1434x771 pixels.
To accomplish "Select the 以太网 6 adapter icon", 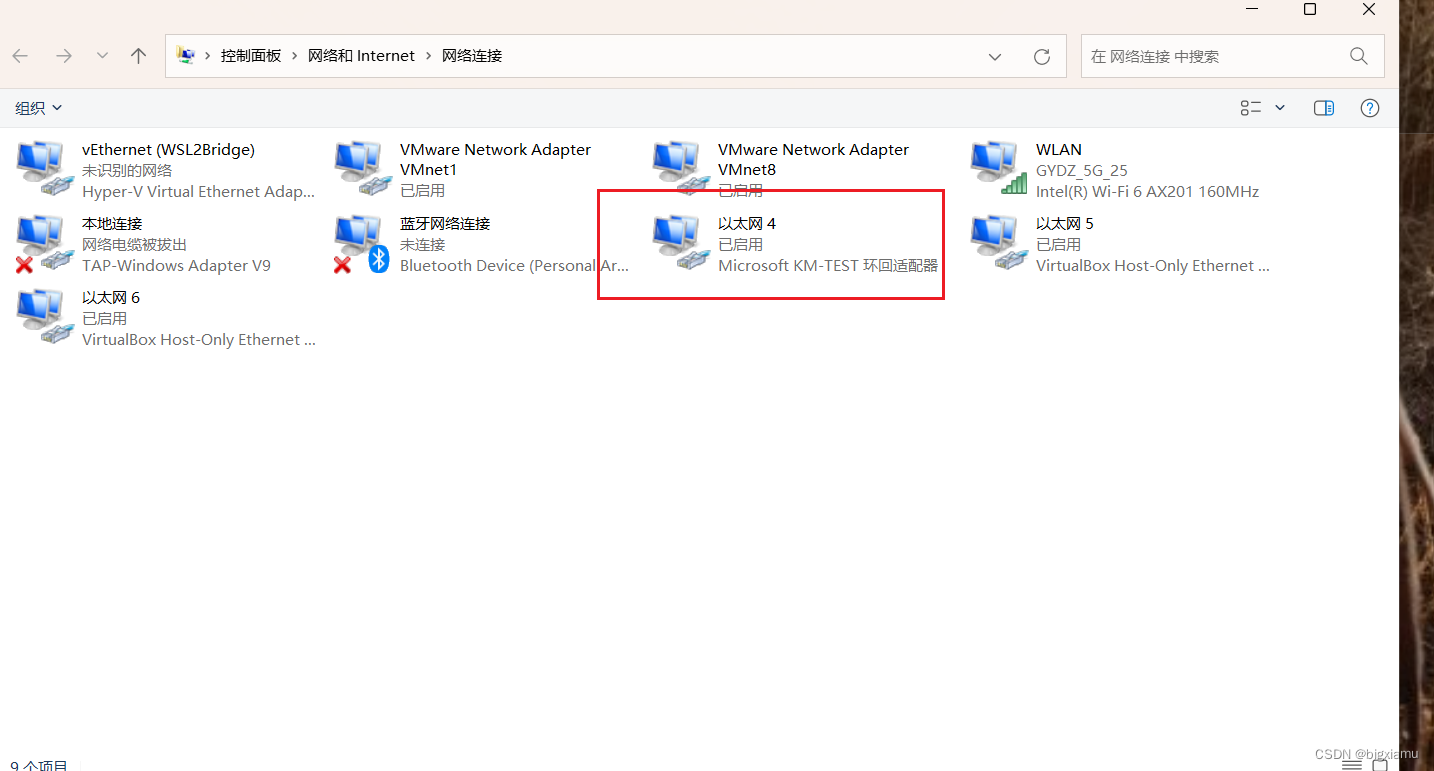I will tap(45, 318).
